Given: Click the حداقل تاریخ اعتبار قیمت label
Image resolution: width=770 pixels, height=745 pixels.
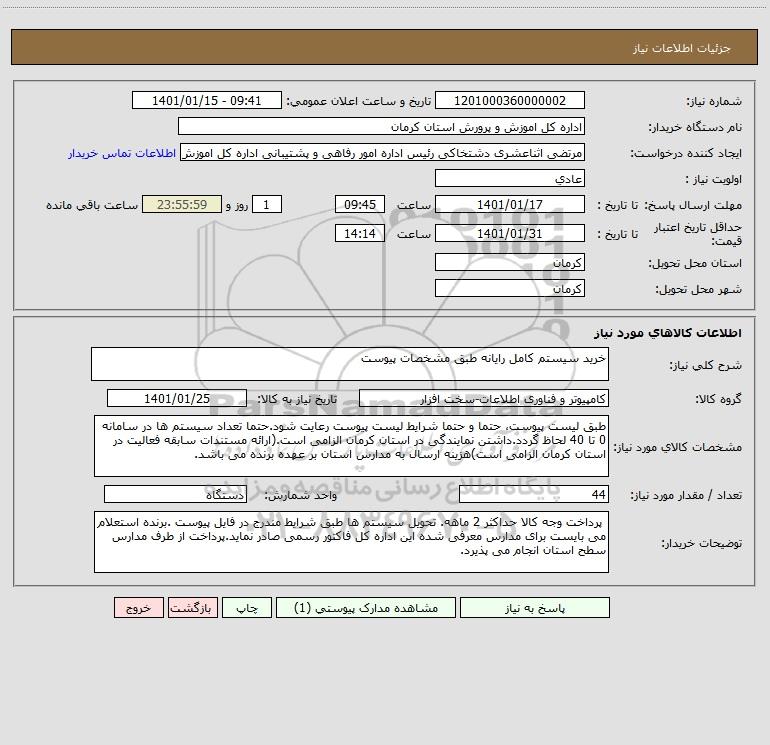Looking at the screenshot, I should pyautogui.click(x=698, y=234).
